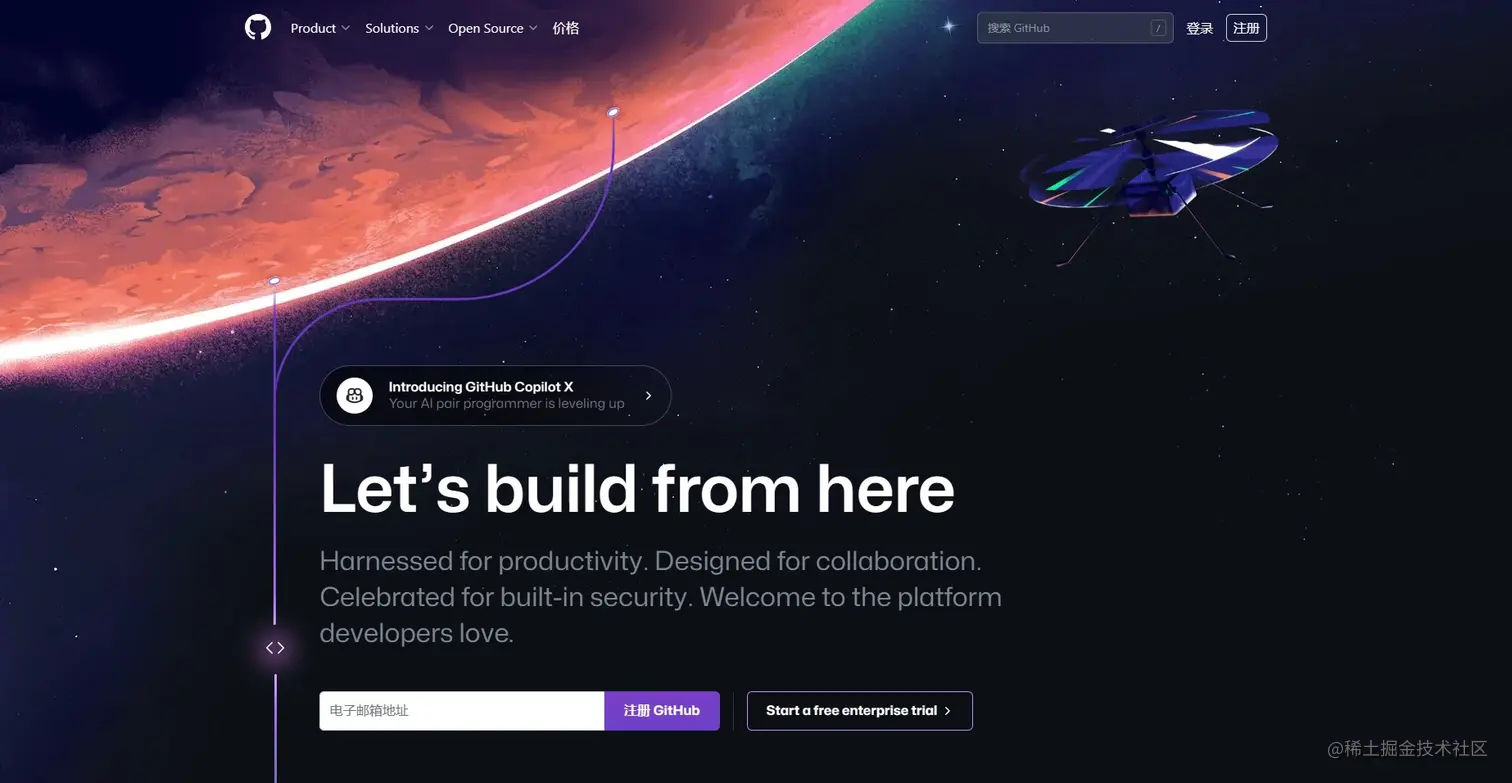
Task: Click the 注册 sign up button
Action: click(x=1246, y=28)
